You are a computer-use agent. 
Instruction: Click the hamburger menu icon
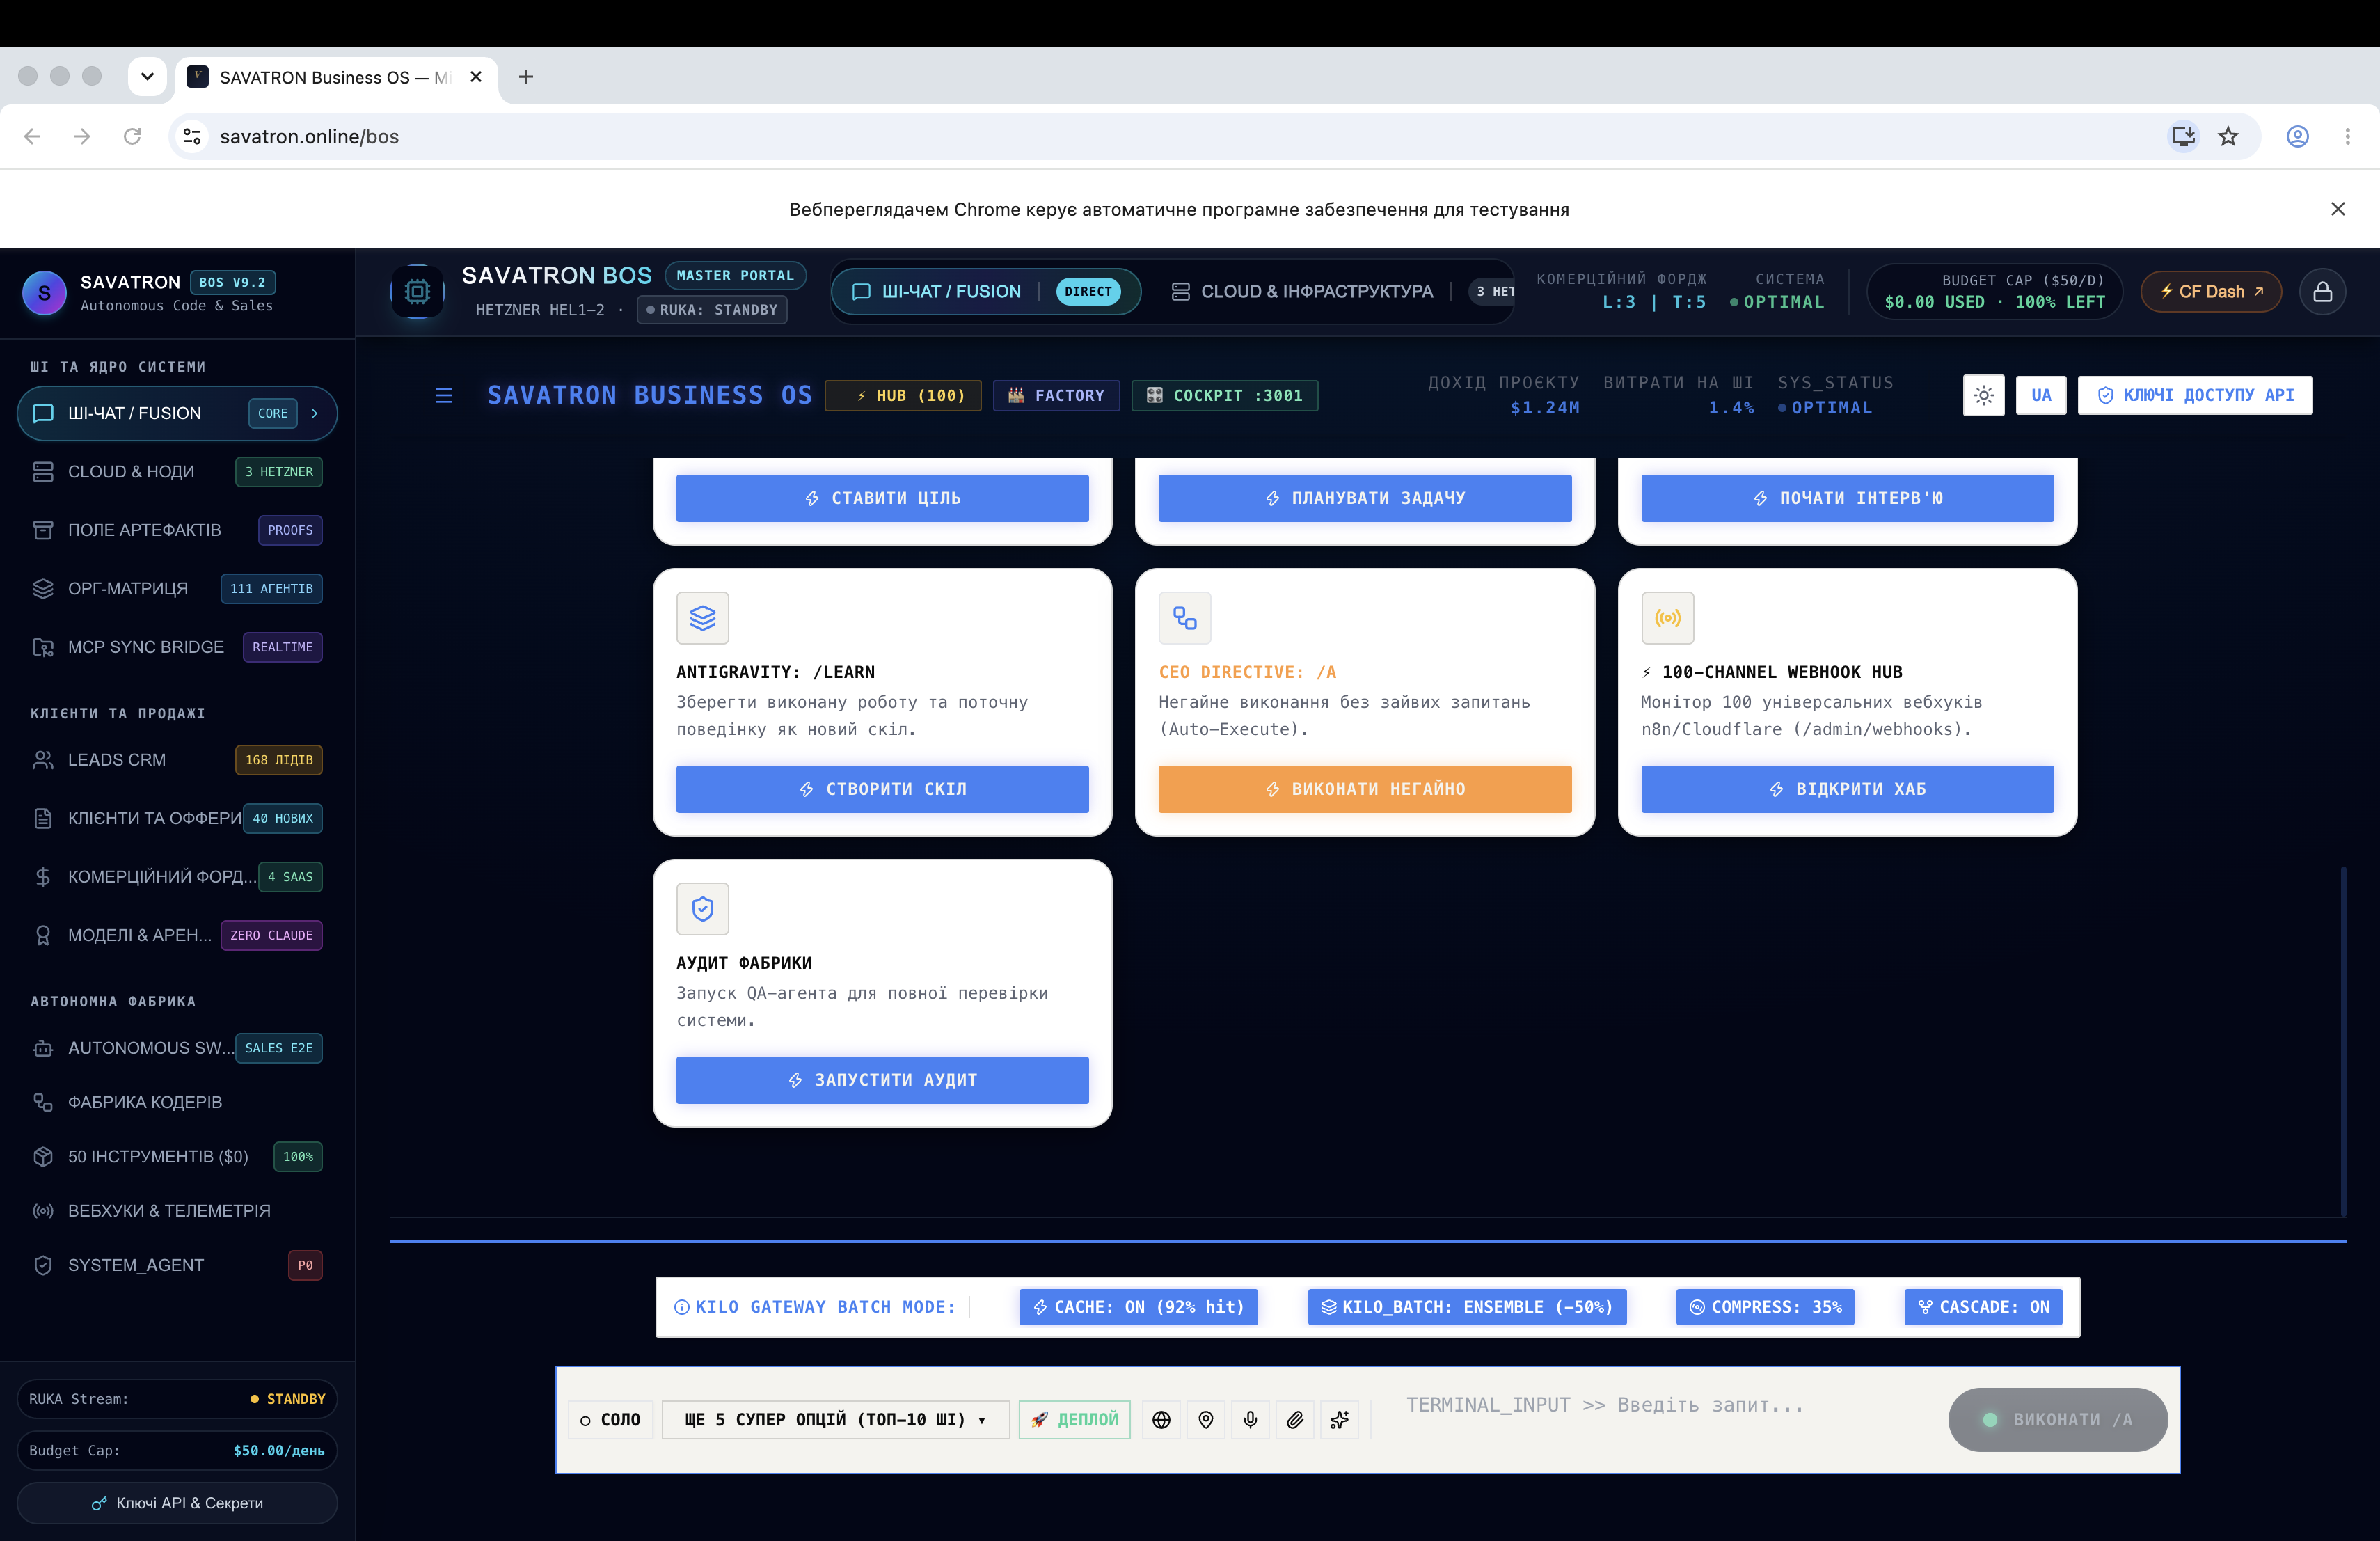coord(444,395)
